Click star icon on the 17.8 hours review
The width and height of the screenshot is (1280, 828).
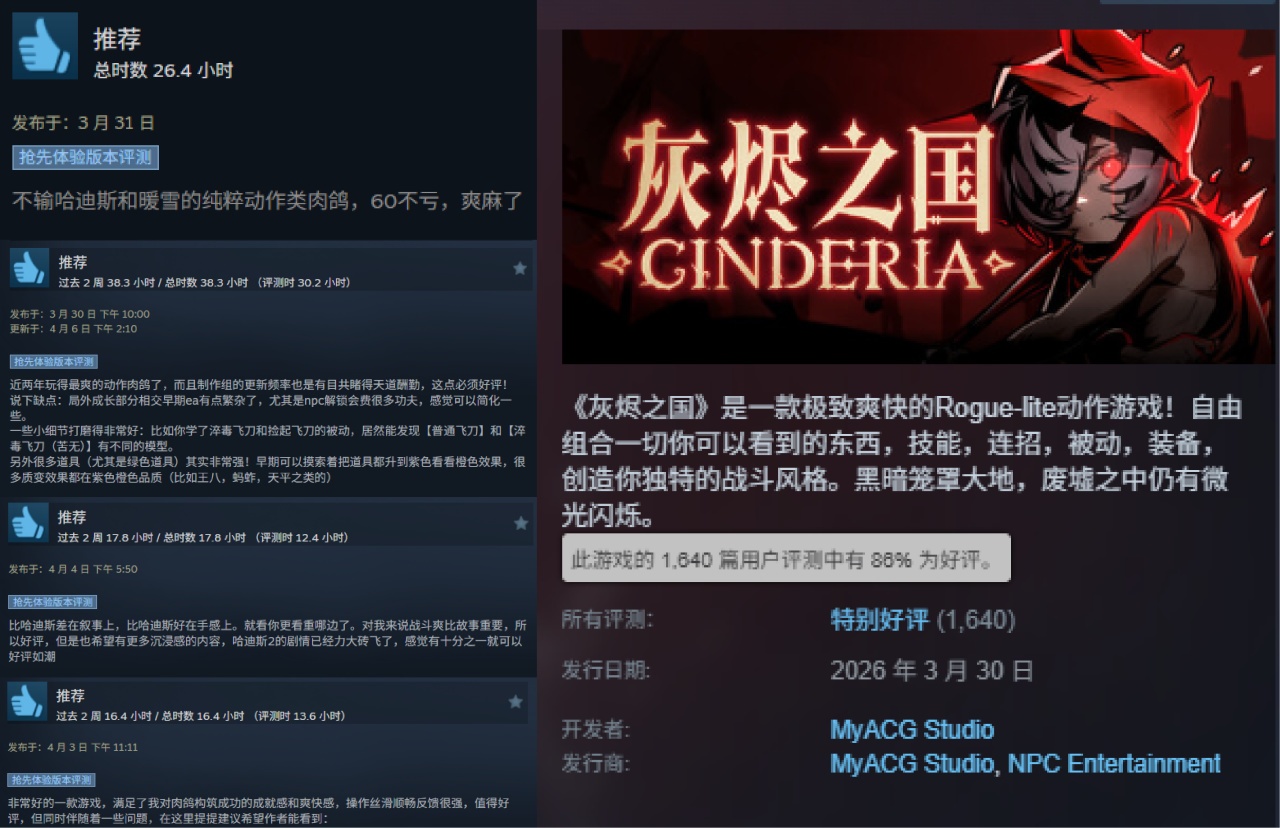(x=520, y=523)
